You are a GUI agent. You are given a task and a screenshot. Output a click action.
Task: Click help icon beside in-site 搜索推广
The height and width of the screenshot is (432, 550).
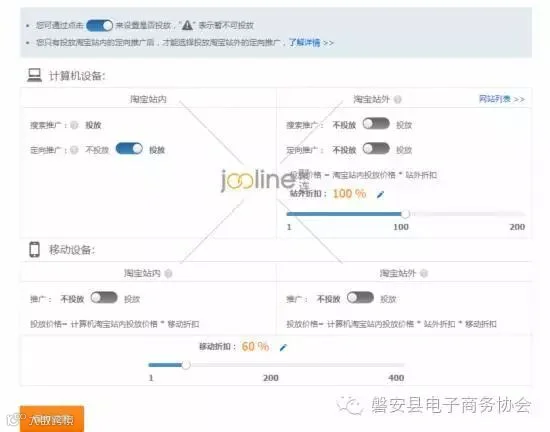coord(74,125)
